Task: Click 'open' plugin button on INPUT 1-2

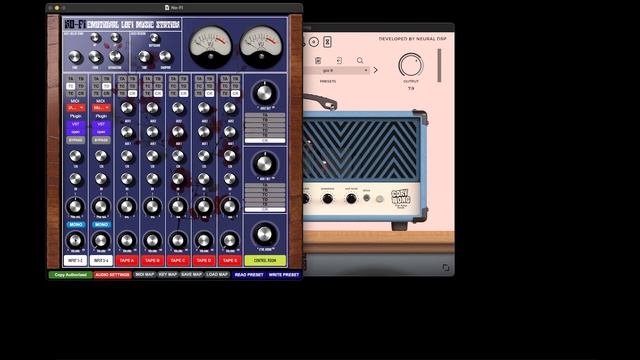Action: coord(76,132)
